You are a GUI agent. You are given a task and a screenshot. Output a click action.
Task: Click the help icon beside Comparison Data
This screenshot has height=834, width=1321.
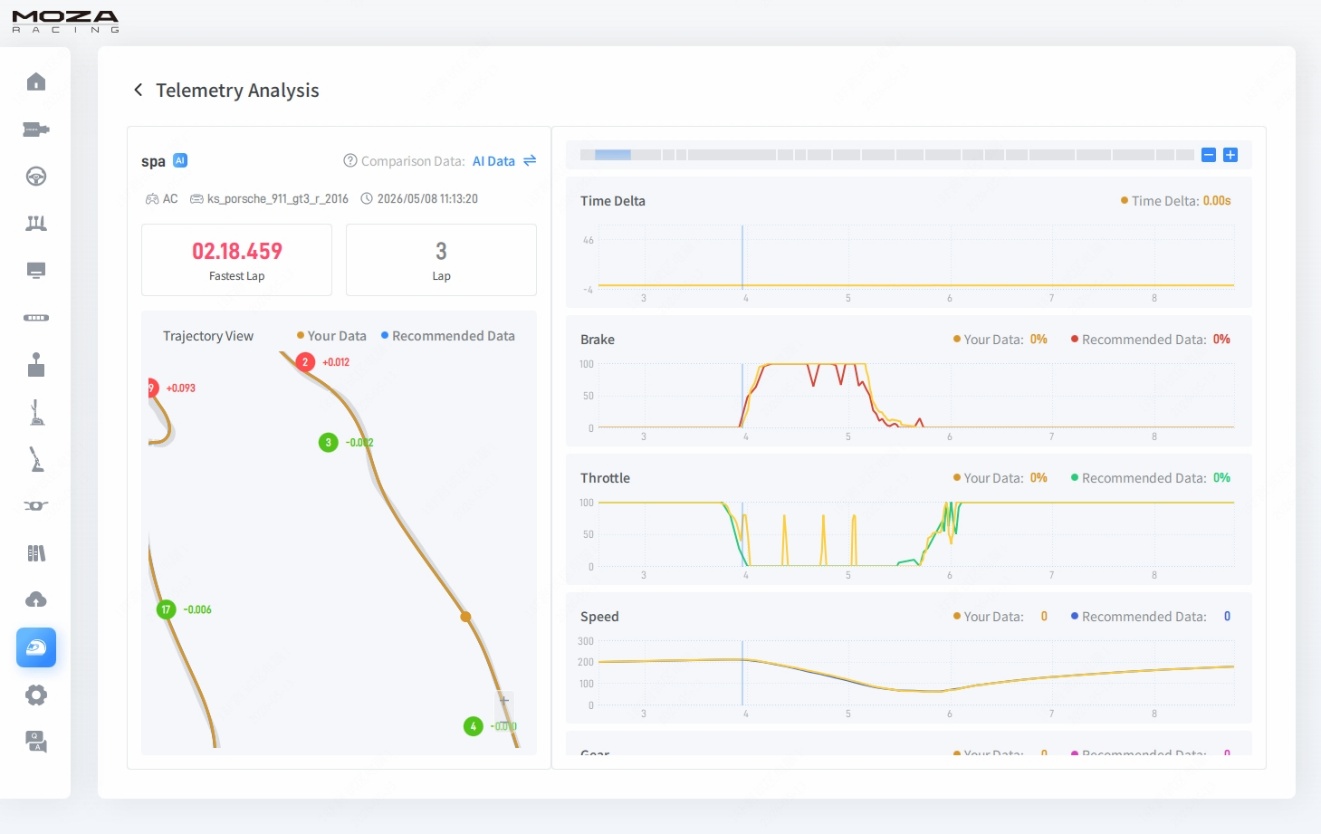(x=350, y=161)
